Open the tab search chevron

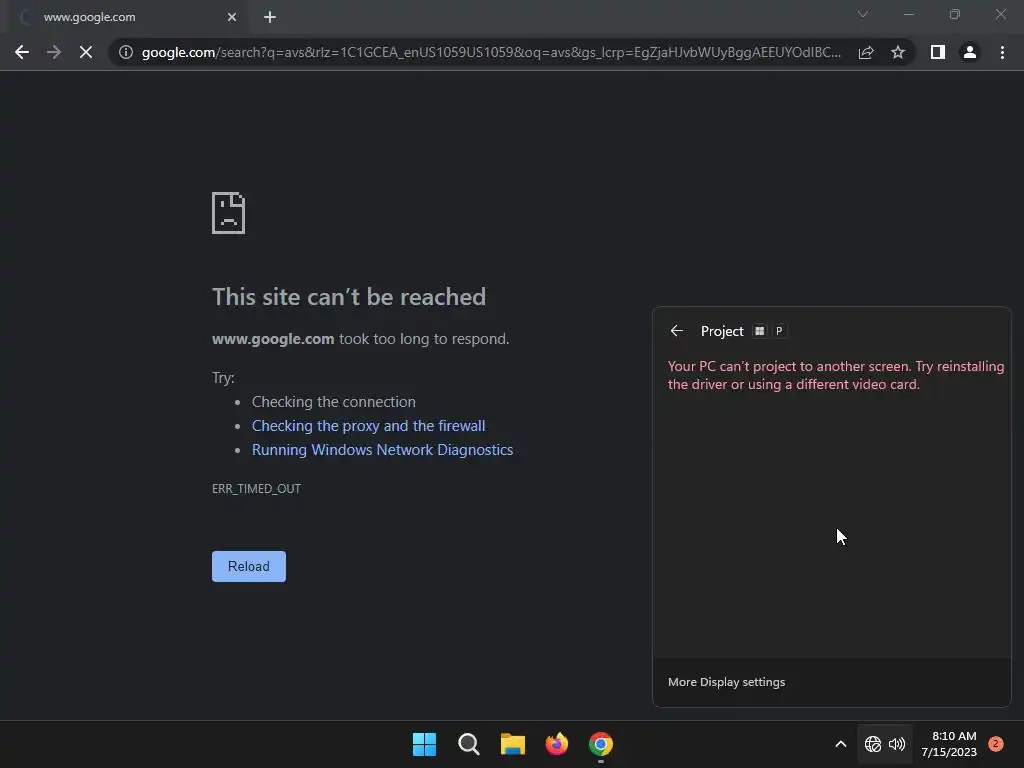tap(863, 14)
